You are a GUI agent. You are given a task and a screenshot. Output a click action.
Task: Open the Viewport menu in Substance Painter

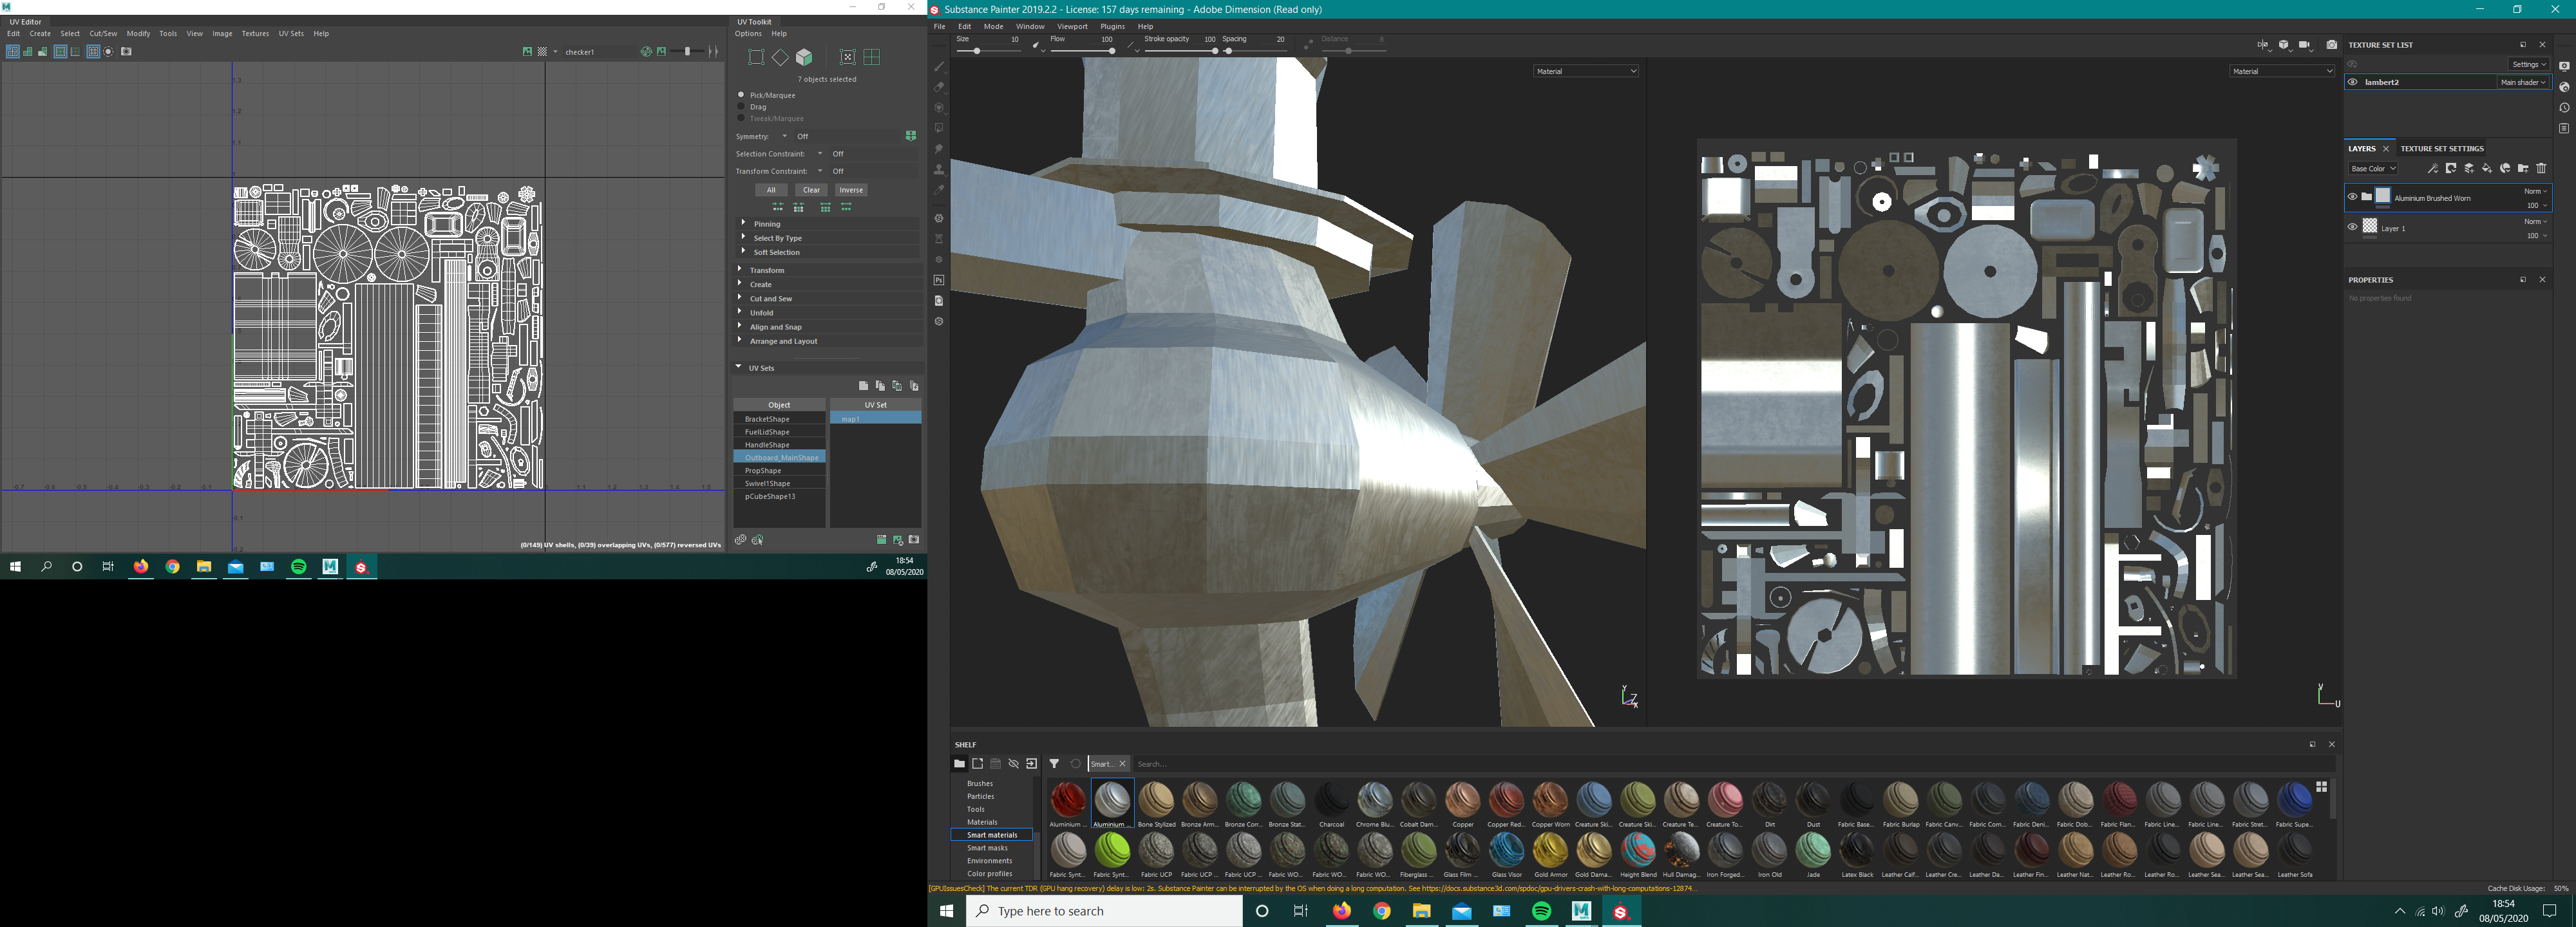tap(1071, 26)
